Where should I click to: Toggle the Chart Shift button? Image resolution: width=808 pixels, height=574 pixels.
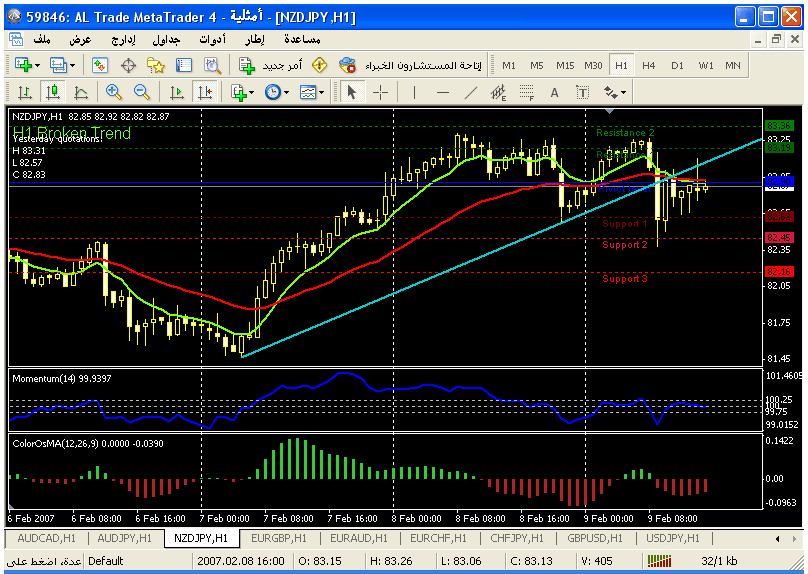click(x=205, y=92)
